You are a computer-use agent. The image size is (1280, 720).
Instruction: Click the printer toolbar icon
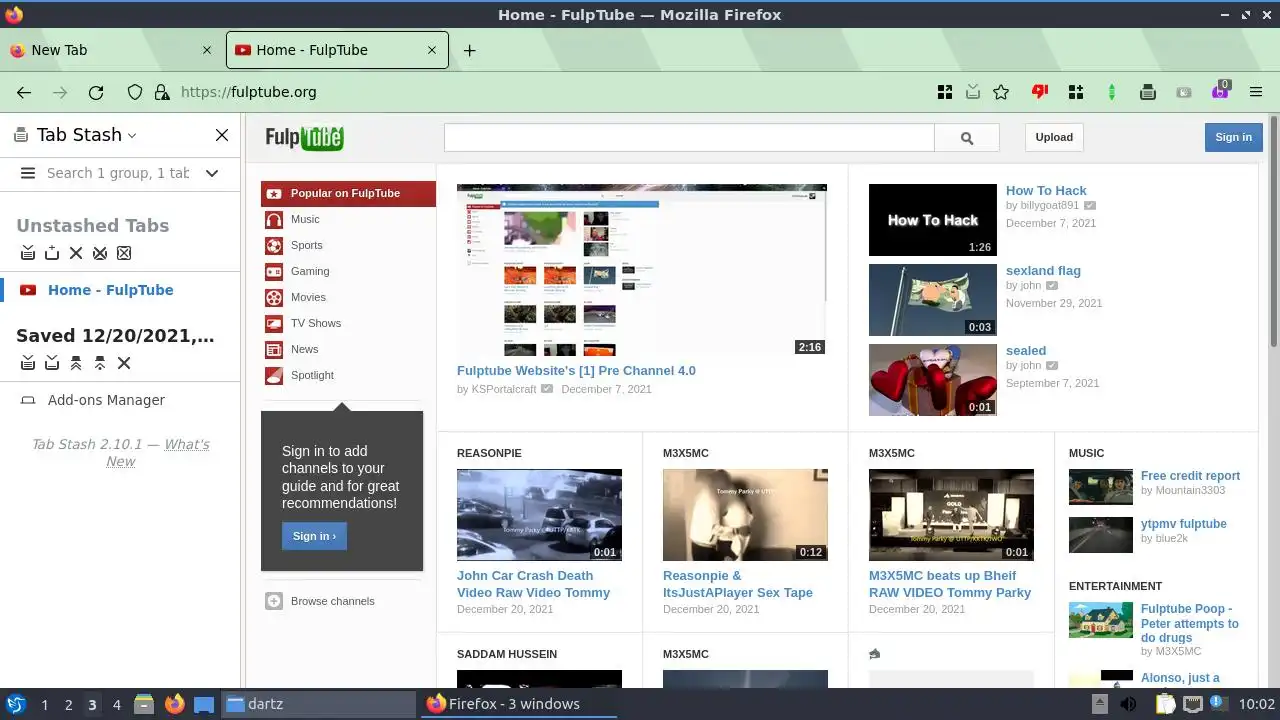coord(1148,92)
